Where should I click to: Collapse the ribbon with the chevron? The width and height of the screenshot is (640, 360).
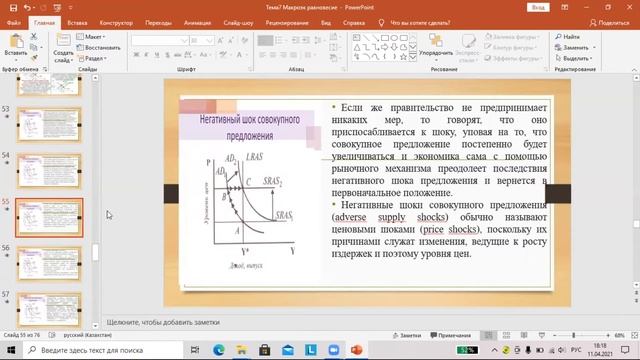pos(634,69)
